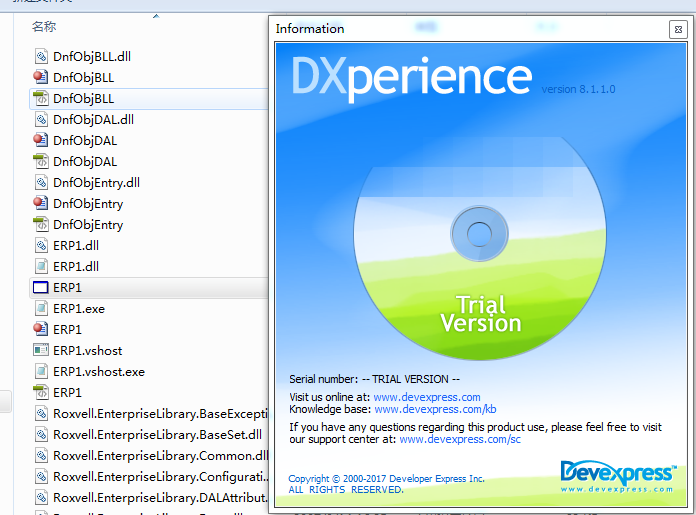Select the file name DnfObjBLL.dll
The width and height of the screenshot is (696, 515).
92,56
